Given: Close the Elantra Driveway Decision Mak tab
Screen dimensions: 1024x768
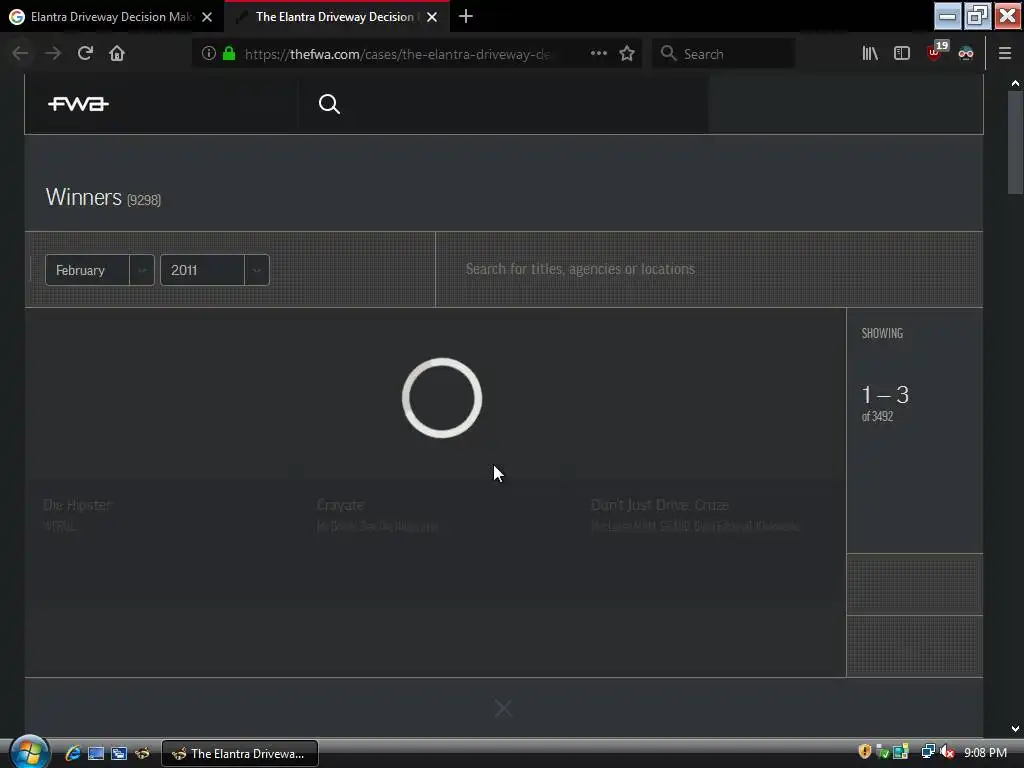Looking at the screenshot, I should click(207, 17).
